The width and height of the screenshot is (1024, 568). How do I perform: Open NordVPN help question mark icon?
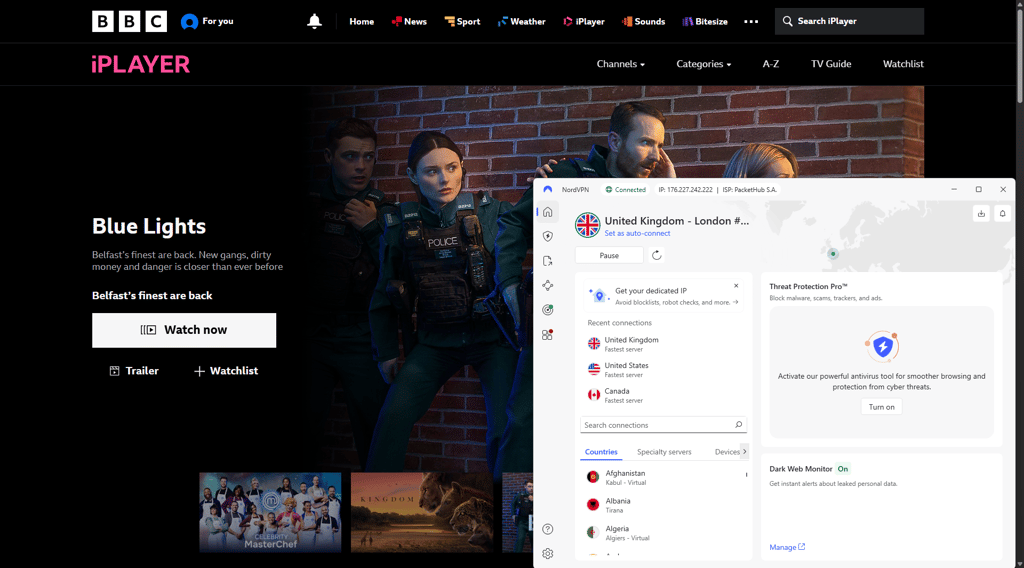click(x=547, y=529)
